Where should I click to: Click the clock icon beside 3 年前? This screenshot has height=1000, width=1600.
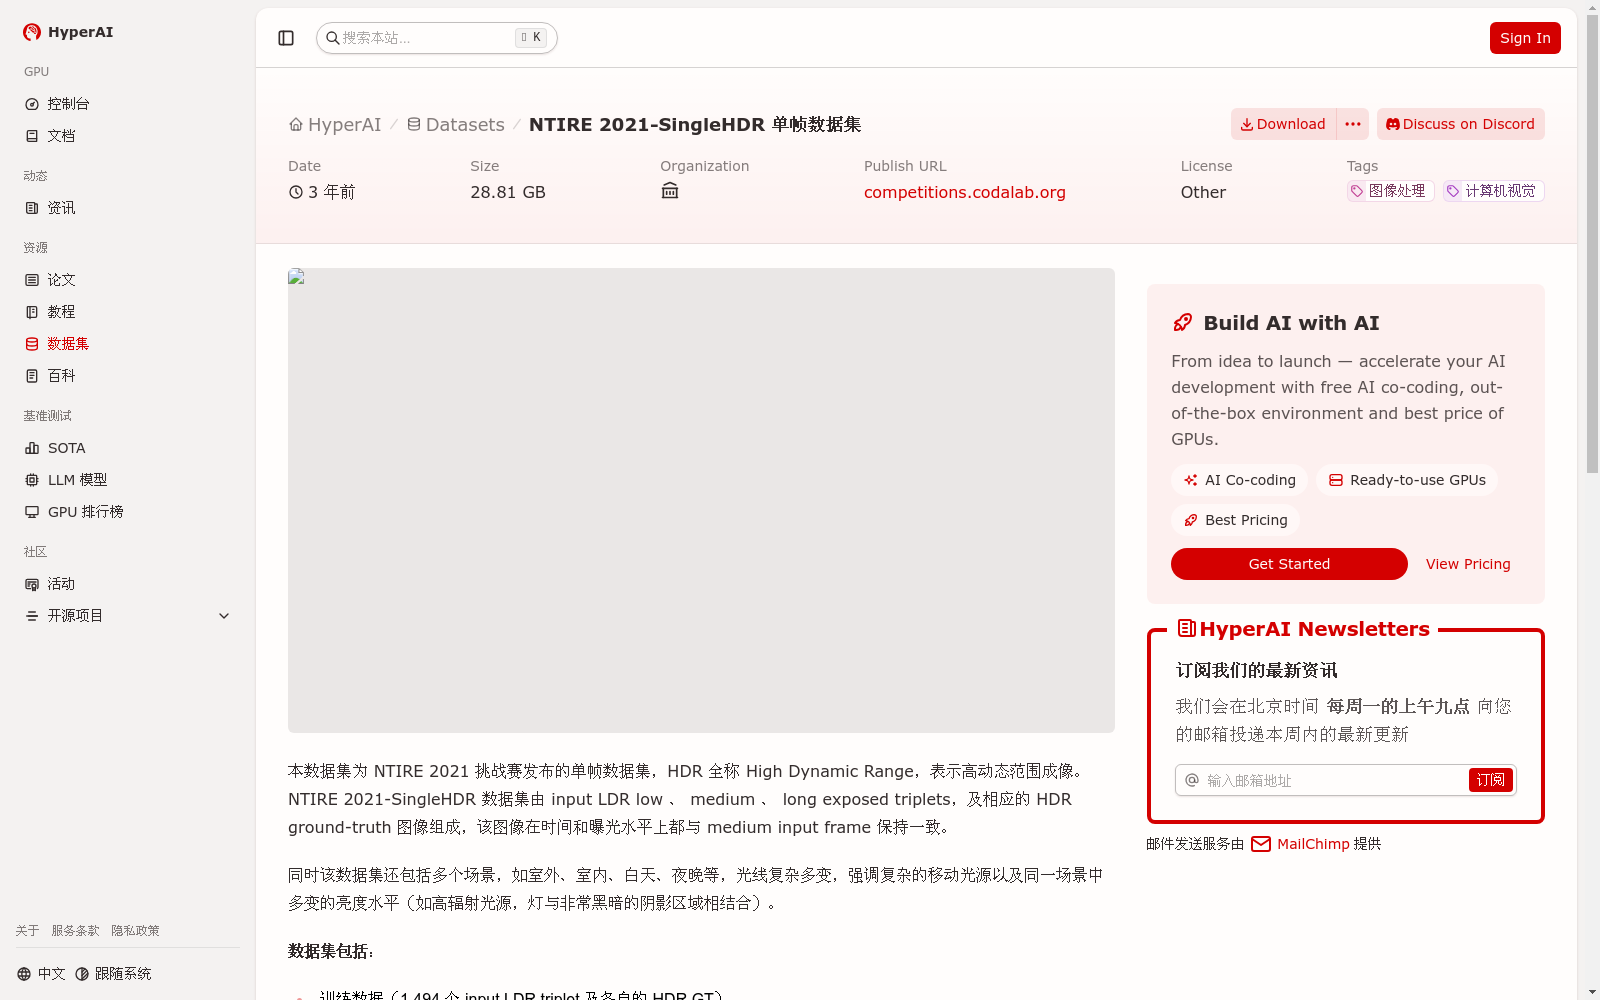(296, 192)
